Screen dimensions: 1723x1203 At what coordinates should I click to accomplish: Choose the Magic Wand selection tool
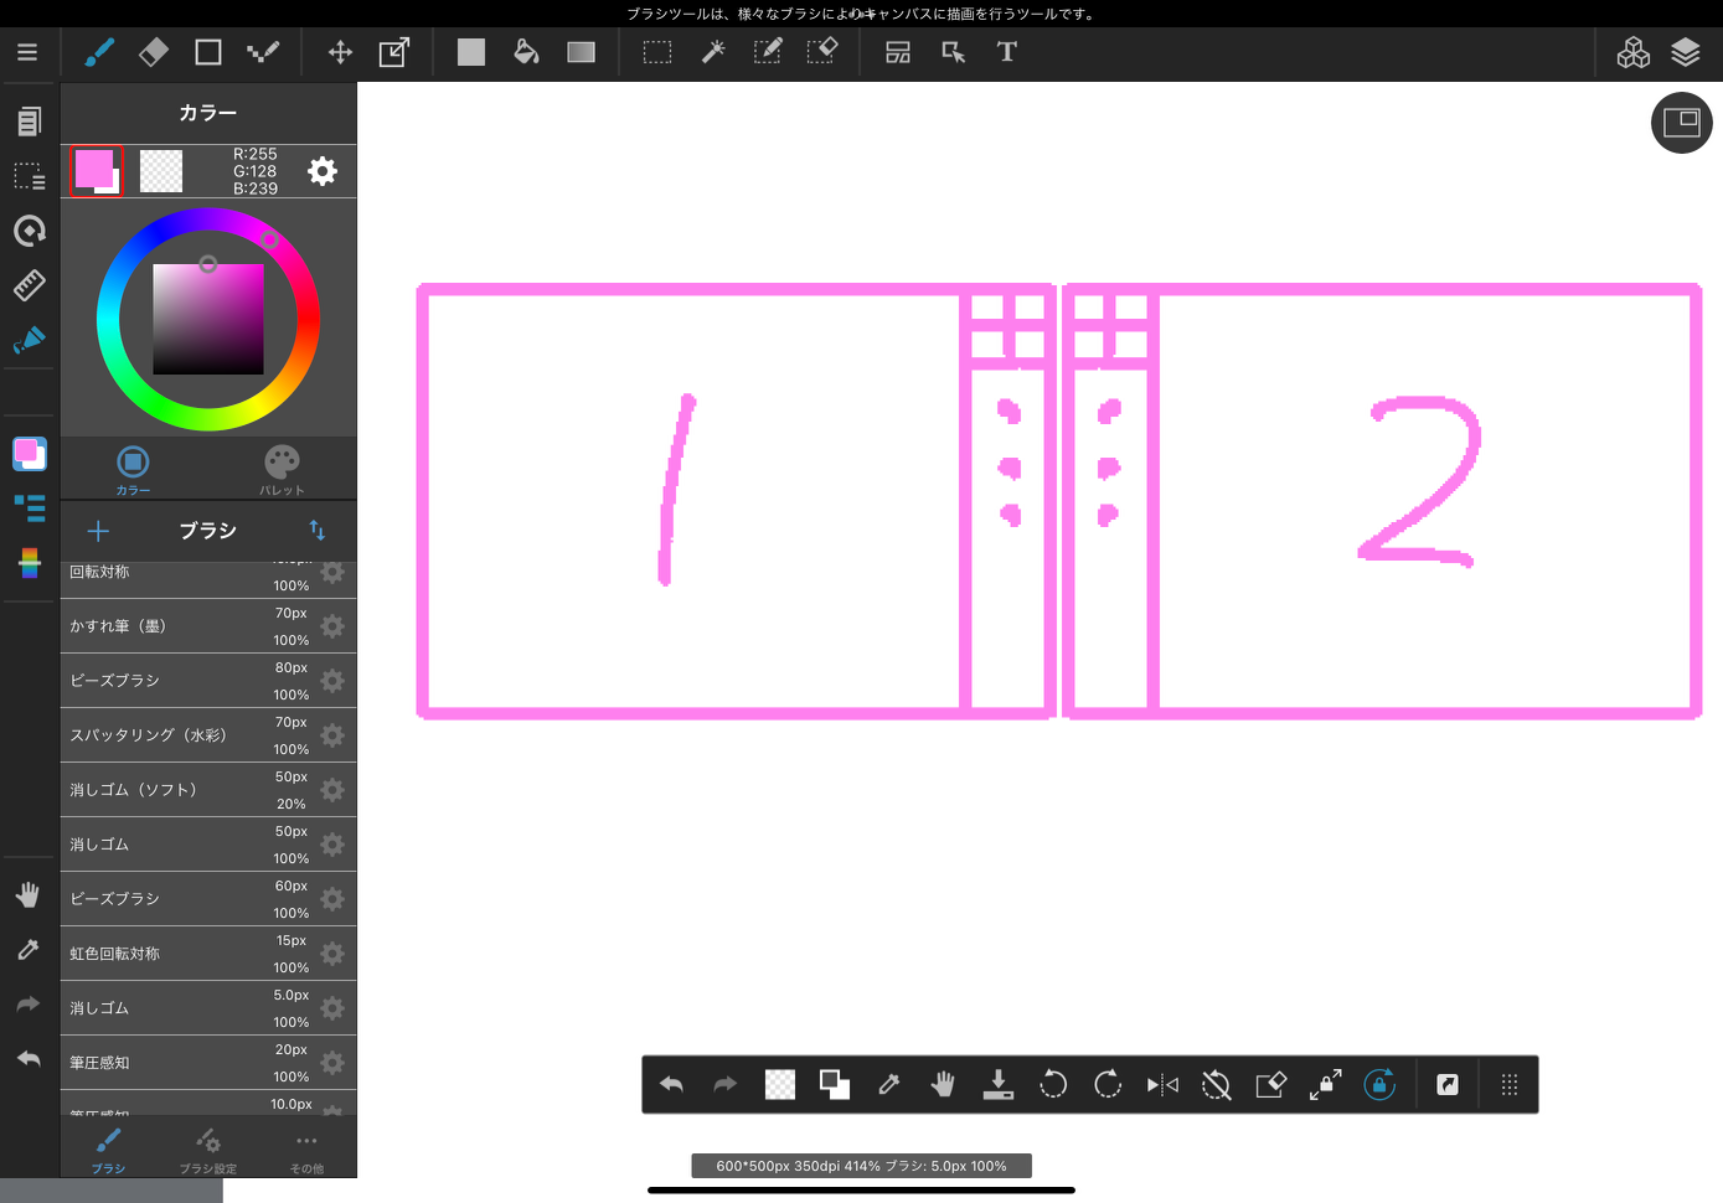(x=713, y=52)
